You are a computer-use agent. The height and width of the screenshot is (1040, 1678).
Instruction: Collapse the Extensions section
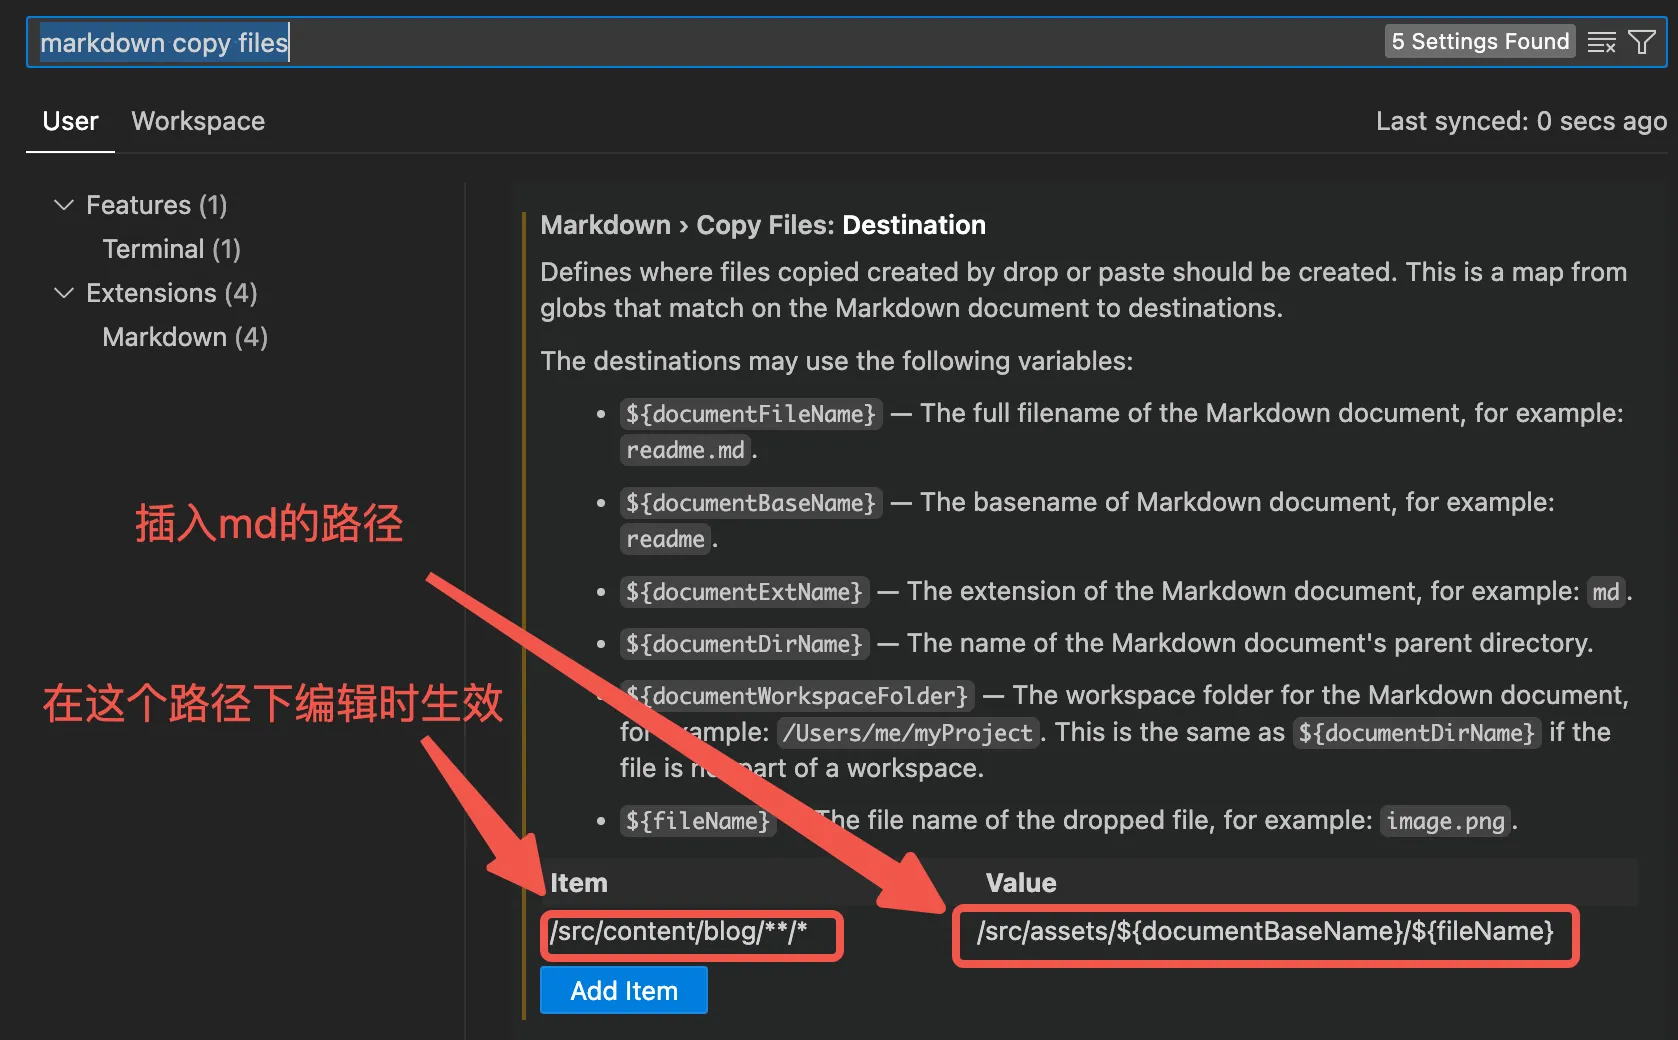click(x=64, y=293)
